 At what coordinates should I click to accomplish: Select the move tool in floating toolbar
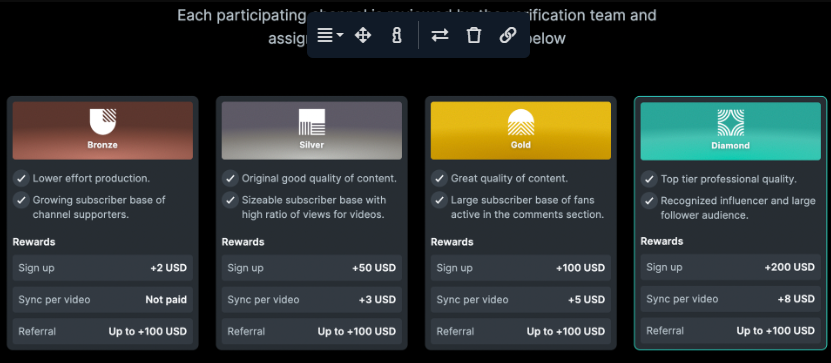point(363,36)
